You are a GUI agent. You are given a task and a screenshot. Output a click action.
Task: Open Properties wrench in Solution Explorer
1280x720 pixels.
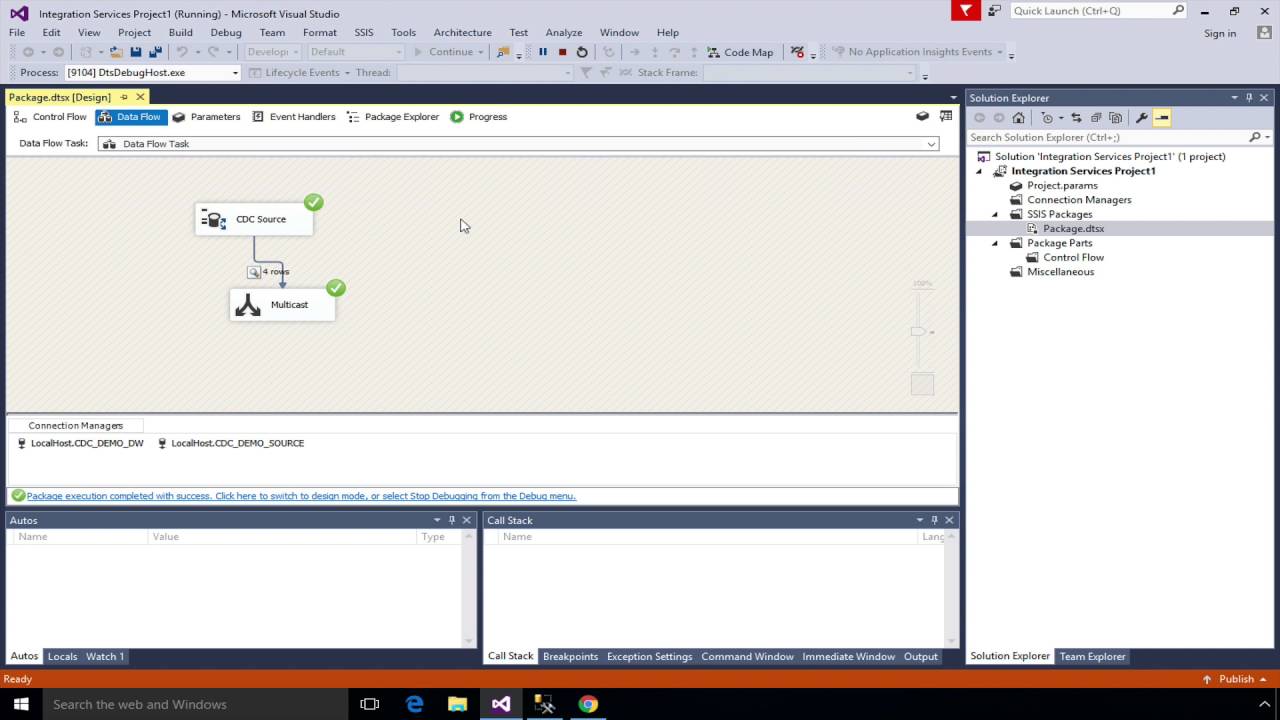pyautogui.click(x=1141, y=118)
